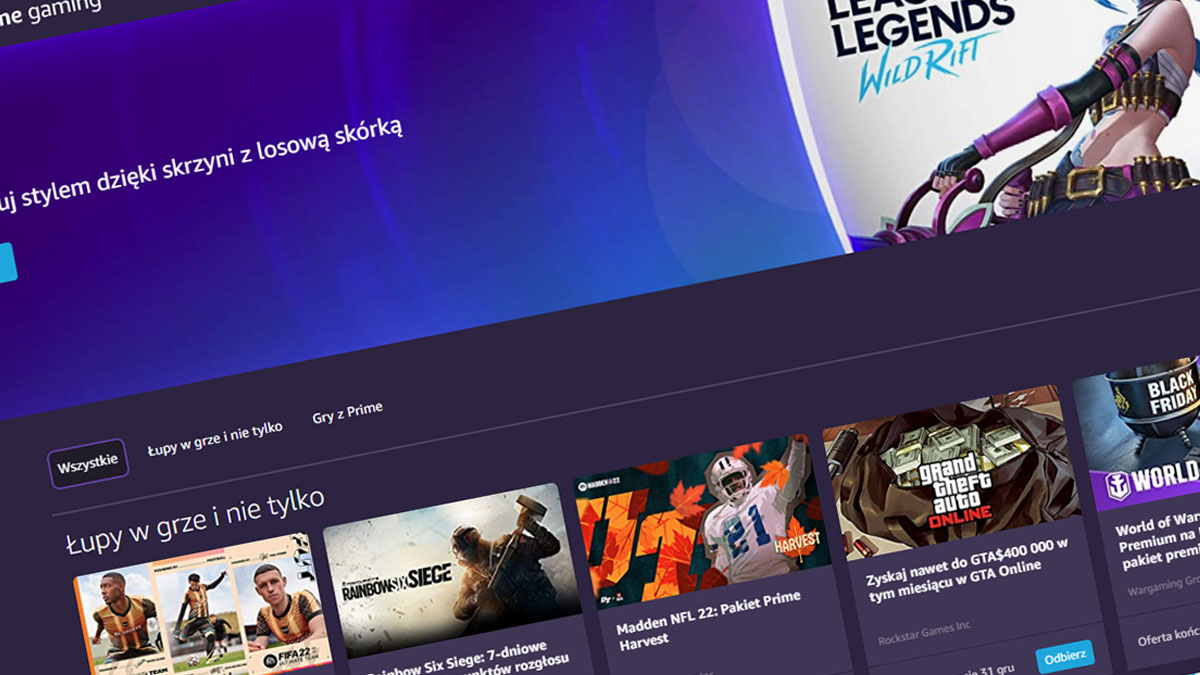Click the "Rockstar Games Inc" publisher label
The width and height of the screenshot is (1200, 675).
[x=924, y=633]
